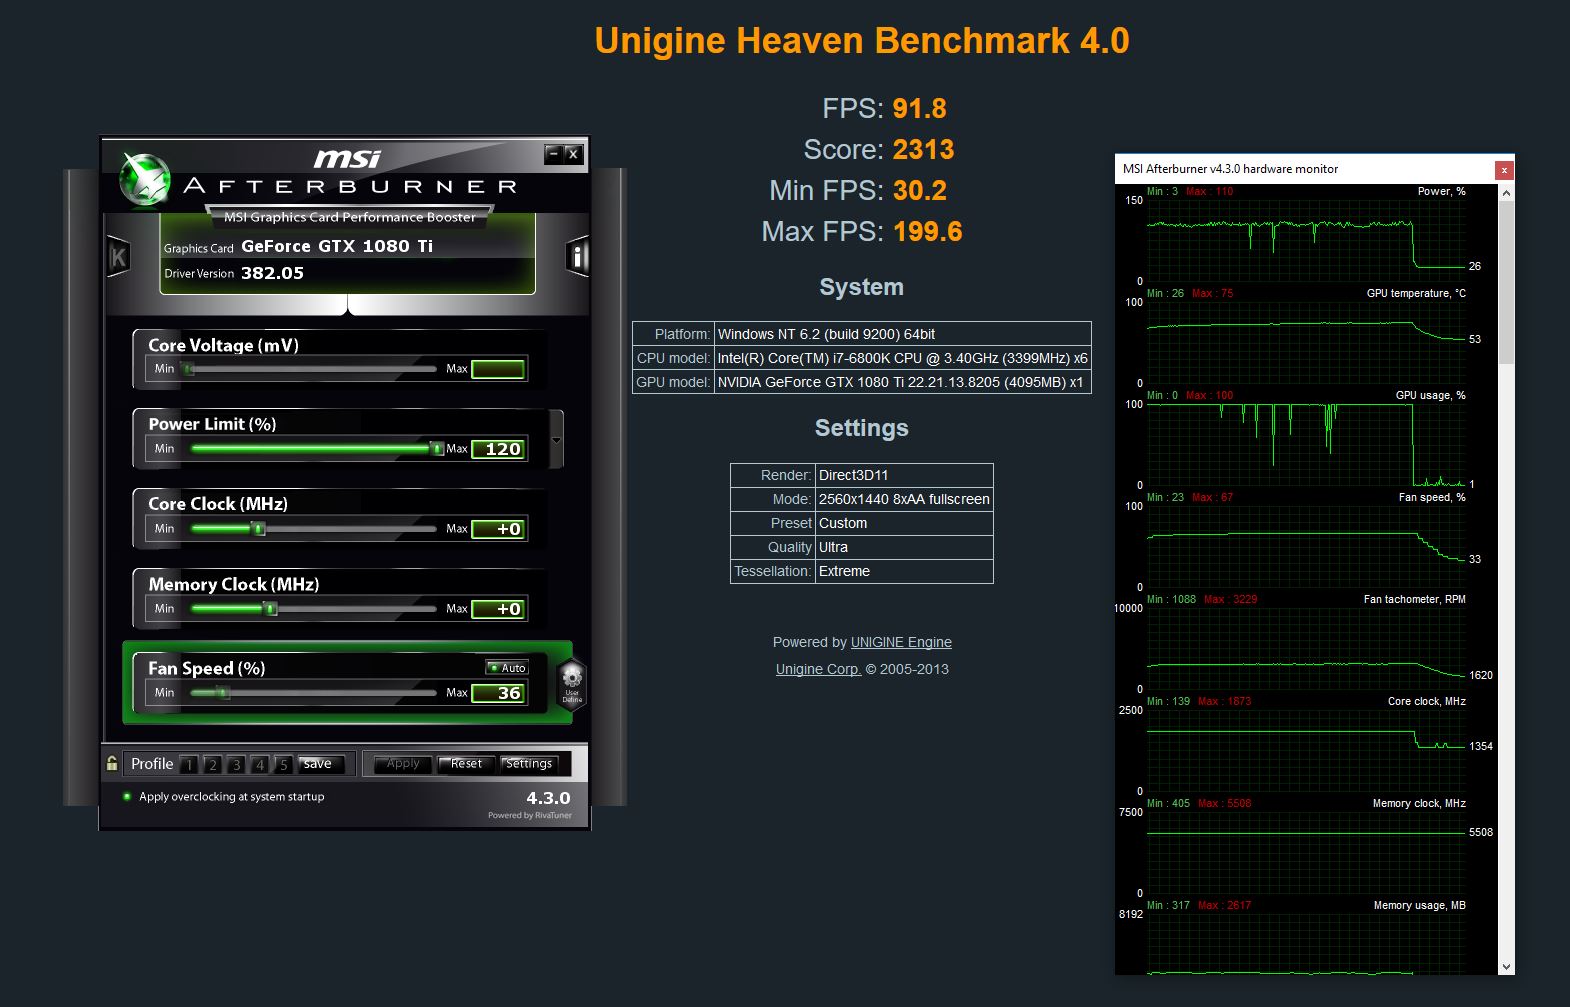Viewport: 1570px width, 1007px height.
Task: Click the NVIDIA GeForce GTX 1080 Ti GPU model cell
Action: point(902,382)
